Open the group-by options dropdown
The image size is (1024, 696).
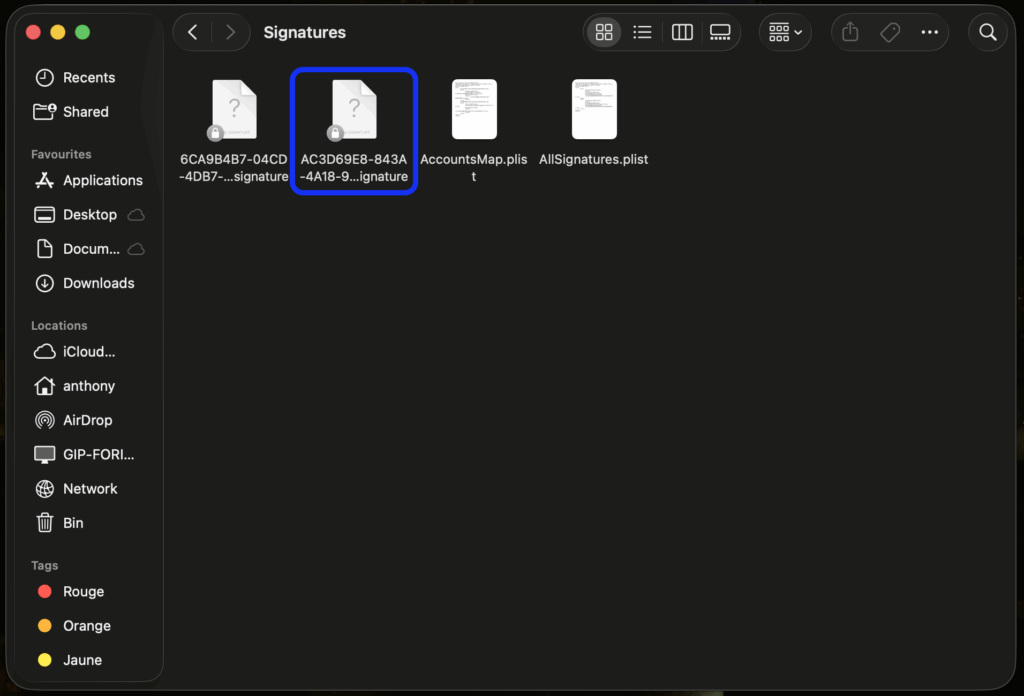coord(785,33)
